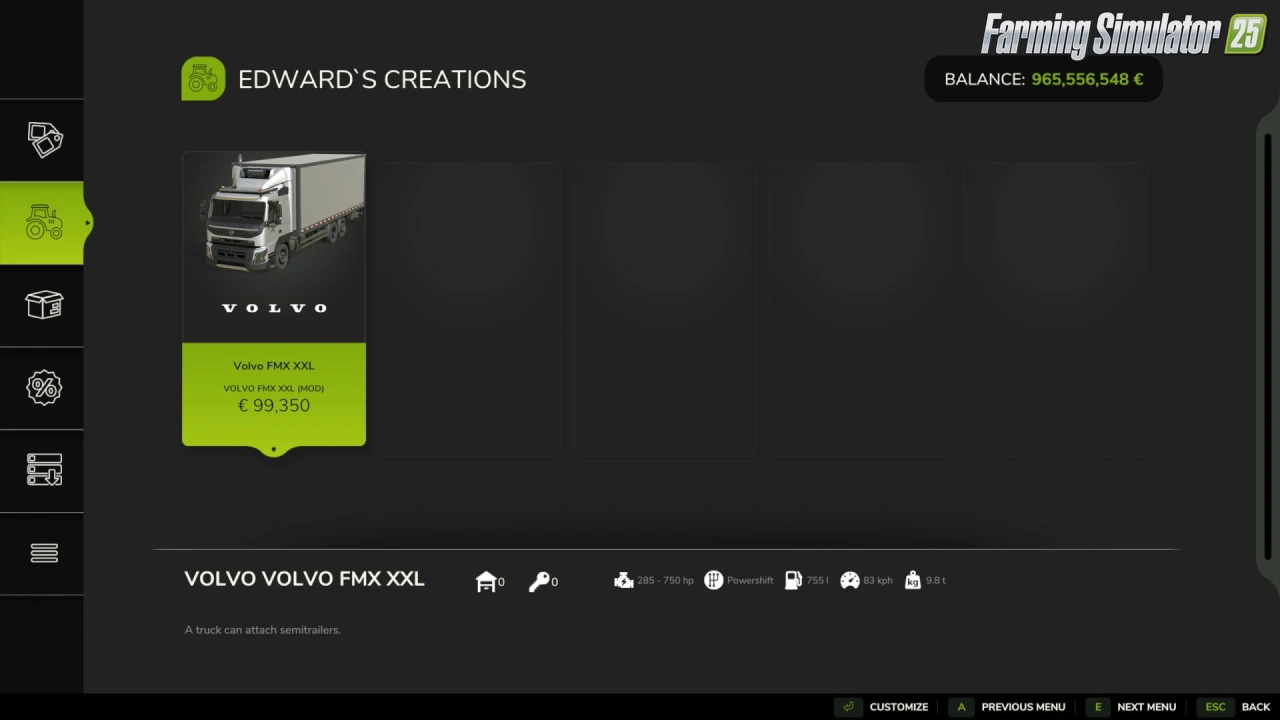The height and width of the screenshot is (720, 1280).
Task: Click the key leased count icon
Action: [539, 581]
